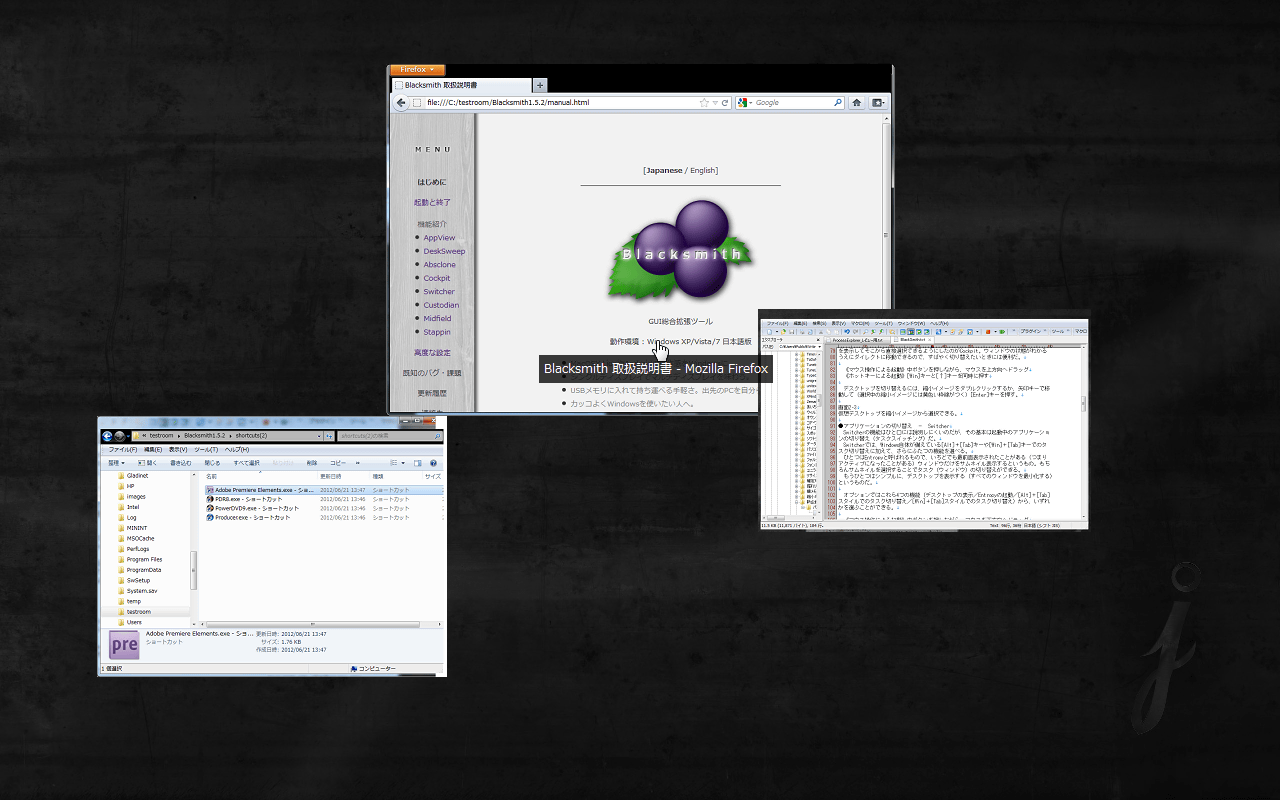Open the Cockpit link in the manual menu
The width and height of the screenshot is (1280, 800).
click(437, 278)
